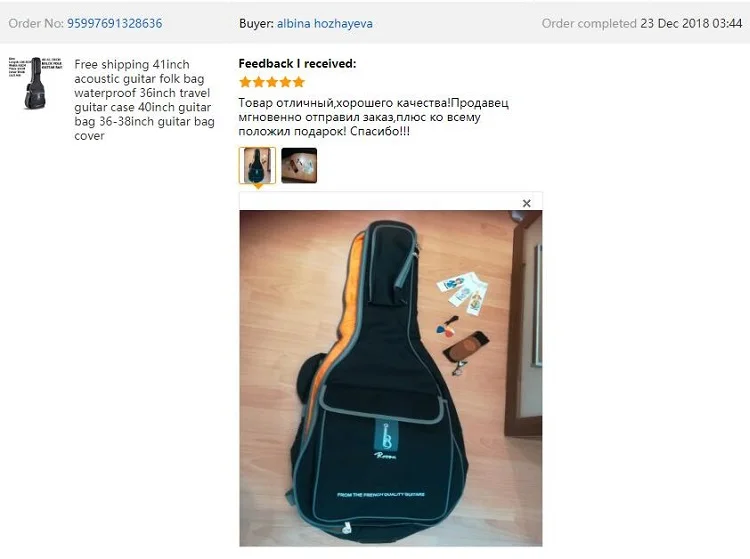This screenshot has height=559, width=750.
Task: Open order number 95997691328636 link
Action: [x=114, y=23]
